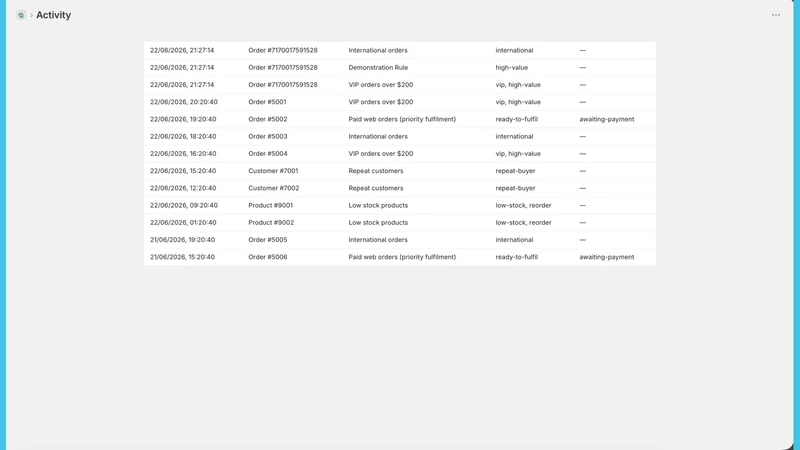Click timestamp '22/06/2026, 16:20:40'

(183, 154)
